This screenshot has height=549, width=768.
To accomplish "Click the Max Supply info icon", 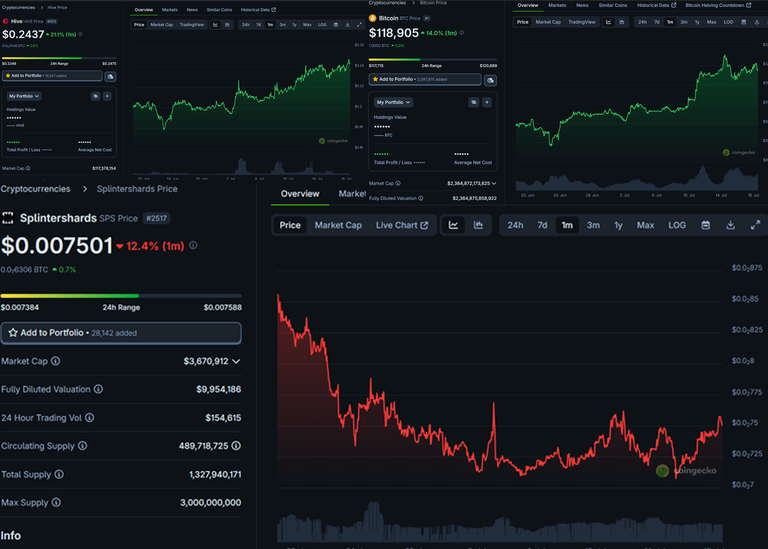I will click(56, 502).
